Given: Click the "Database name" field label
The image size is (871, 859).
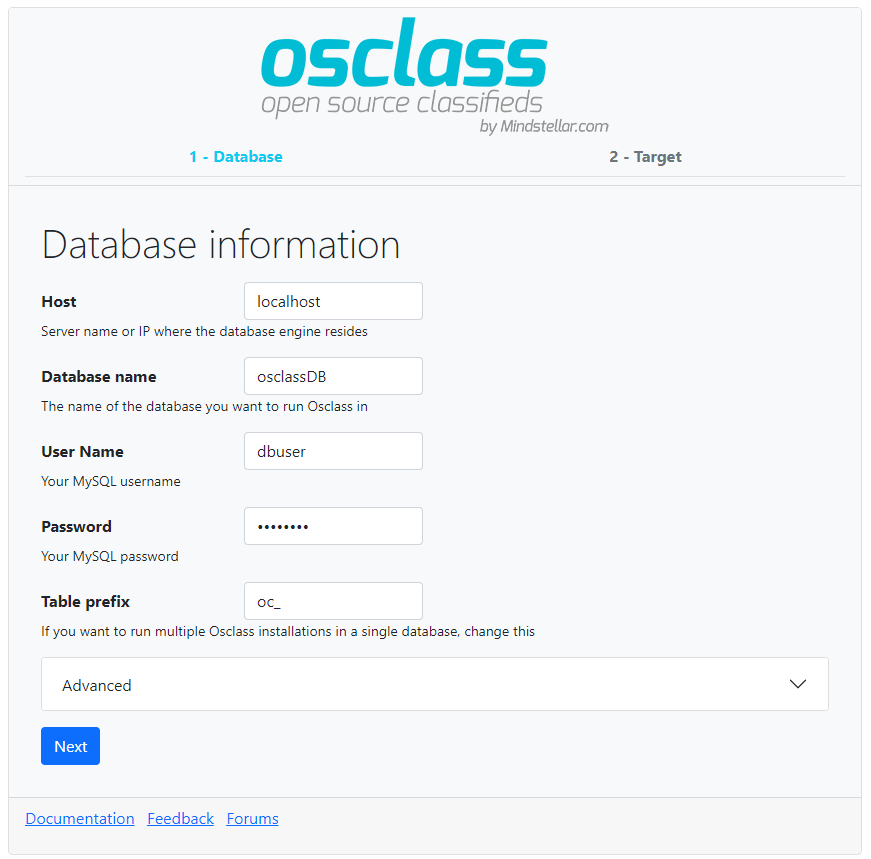Looking at the screenshot, I should point(99,377).
